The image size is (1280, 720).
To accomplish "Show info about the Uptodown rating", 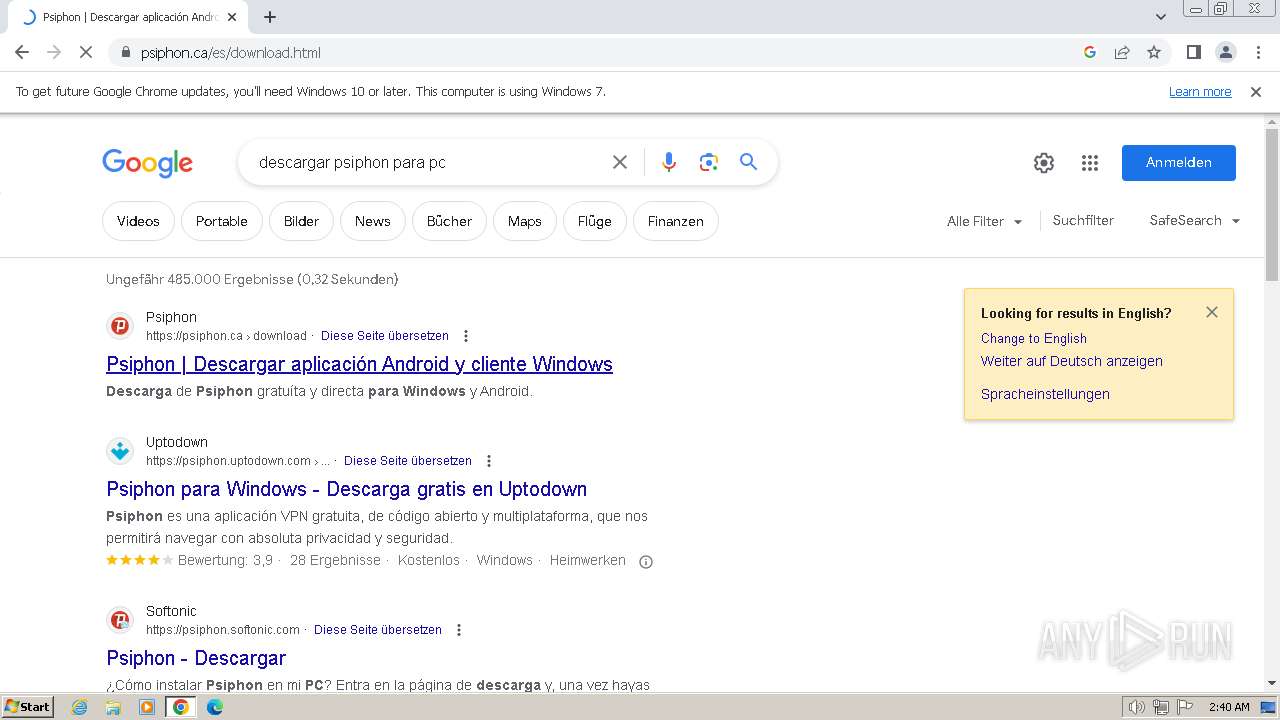I will coord(646,561).
